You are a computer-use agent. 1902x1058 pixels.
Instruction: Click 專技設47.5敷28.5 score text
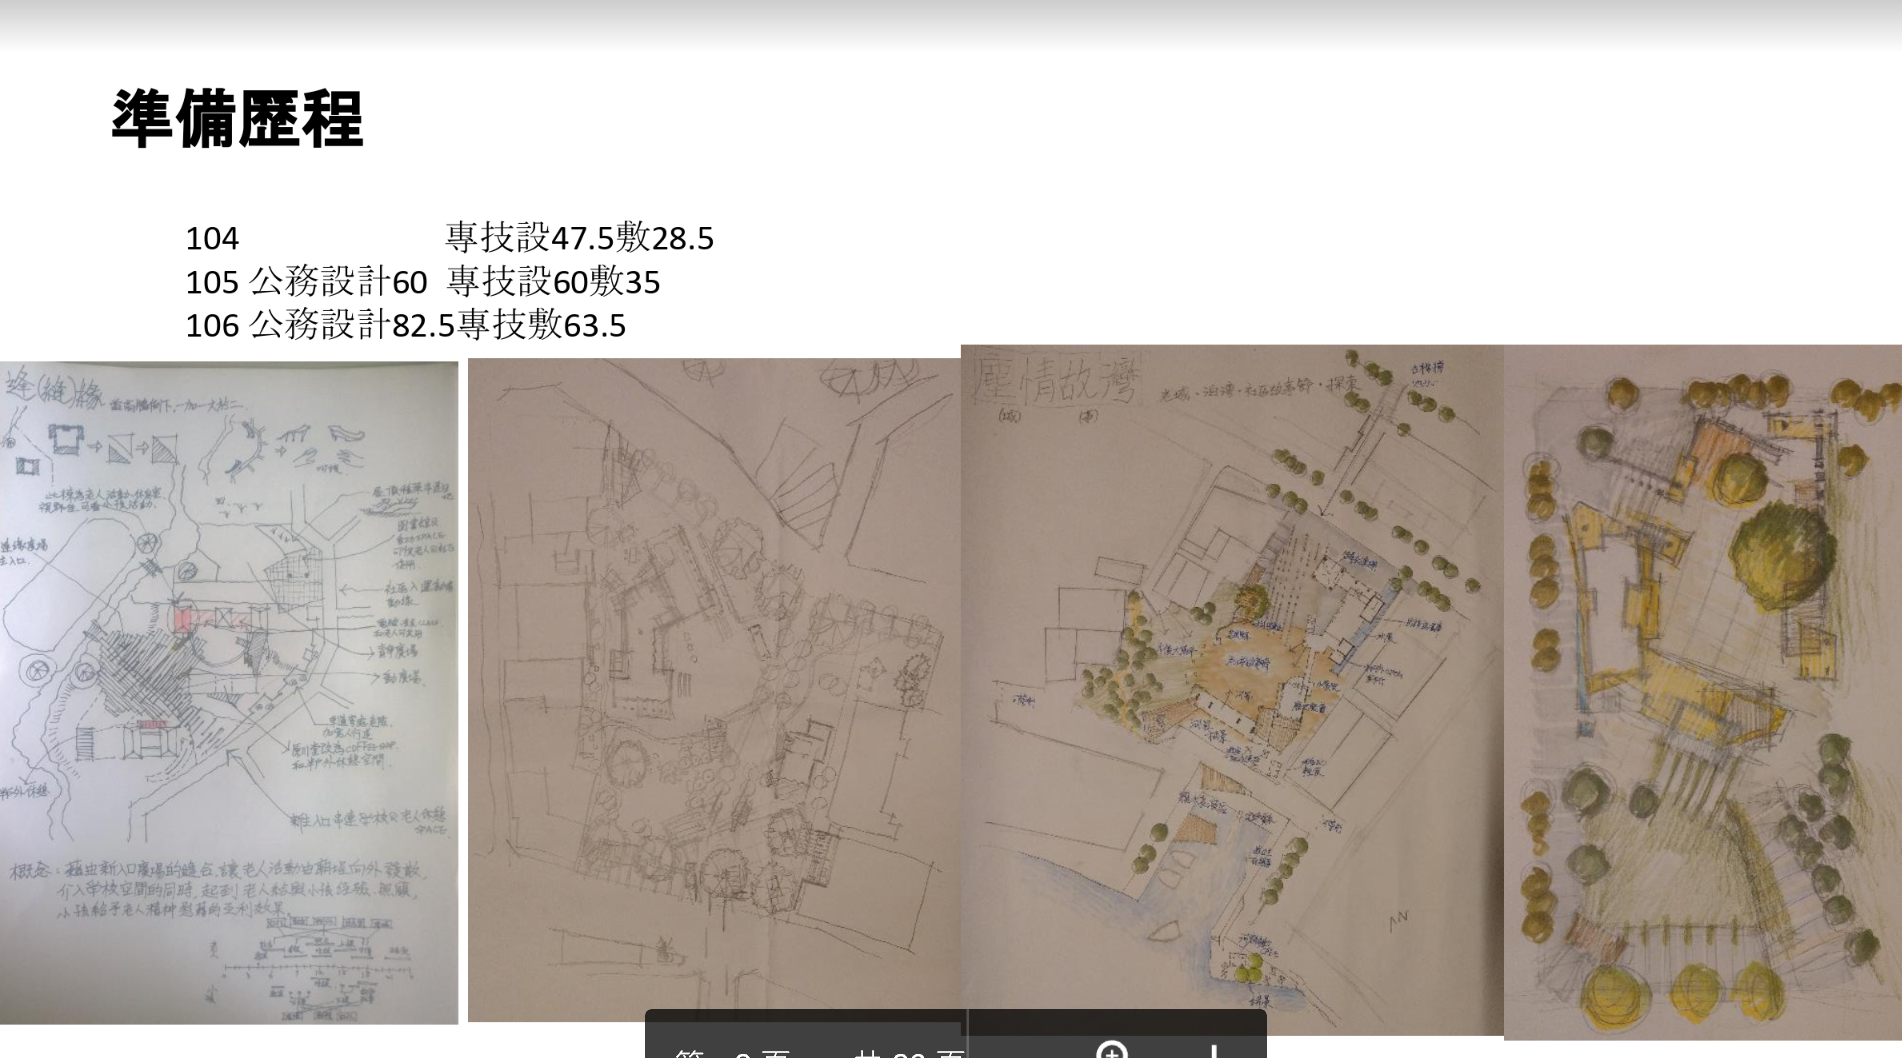click(579, 239)
